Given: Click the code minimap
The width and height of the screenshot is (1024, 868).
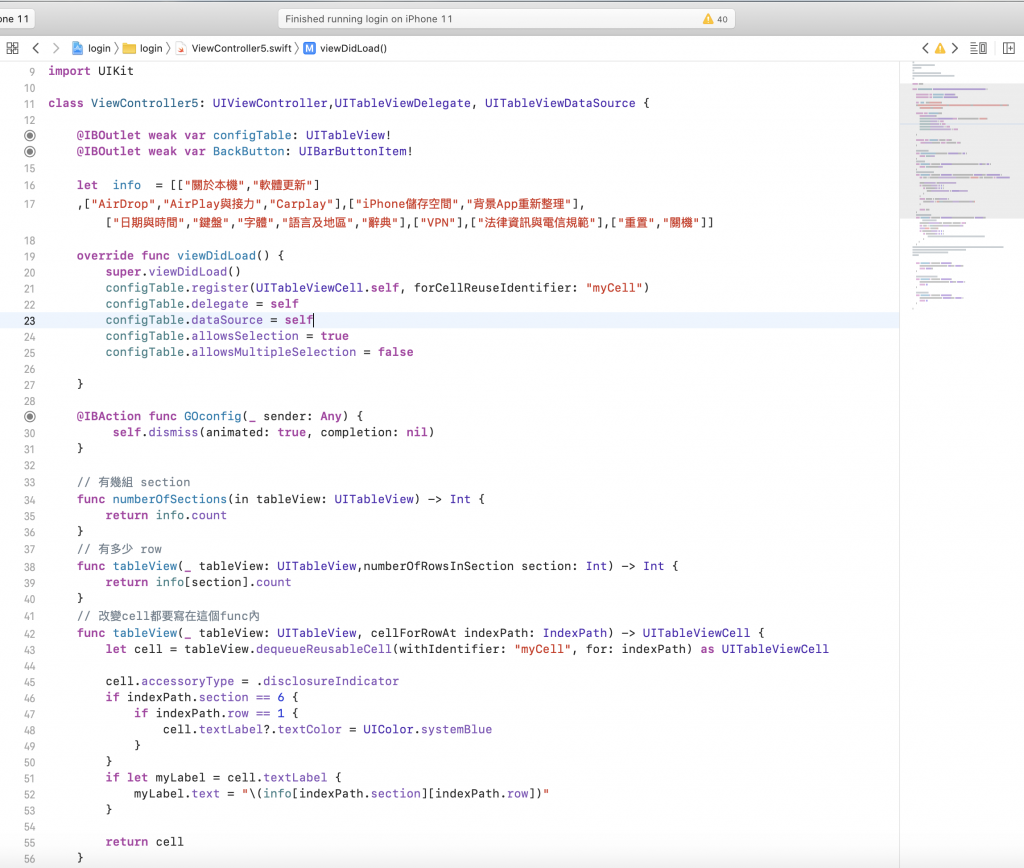Looking at the screenshot, I should (961, 186).
